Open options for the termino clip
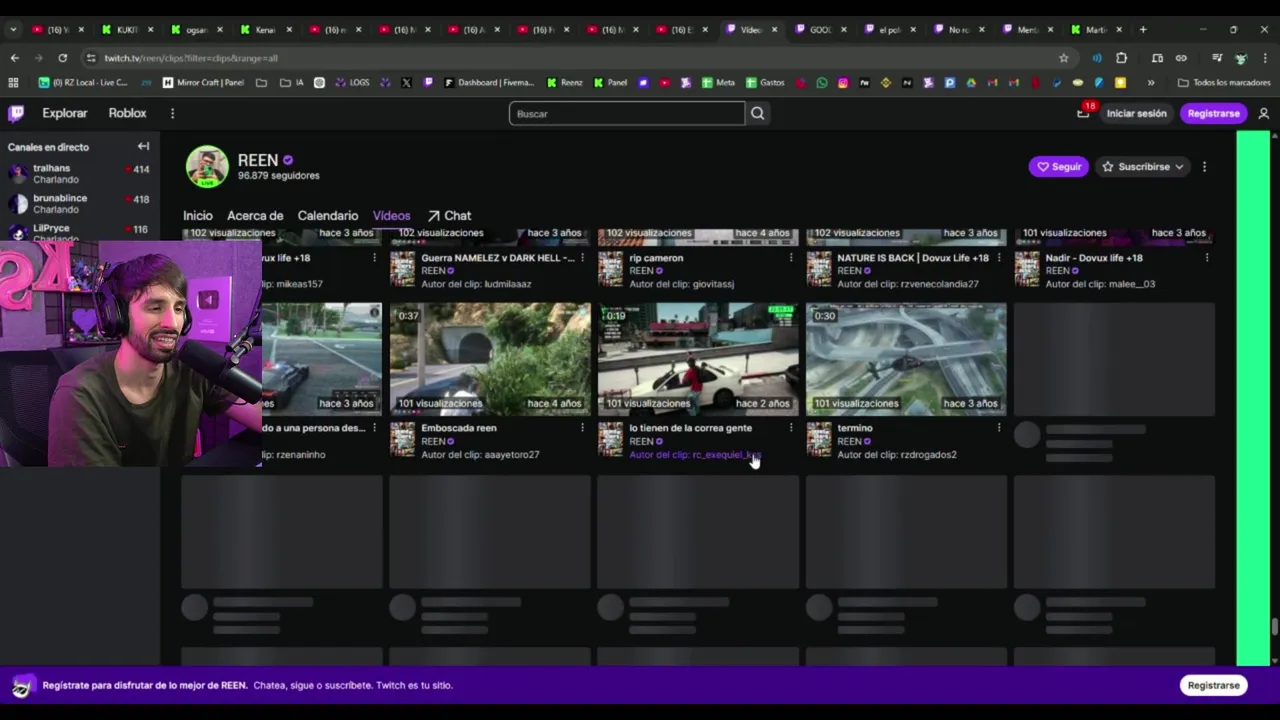 [998, 428]
